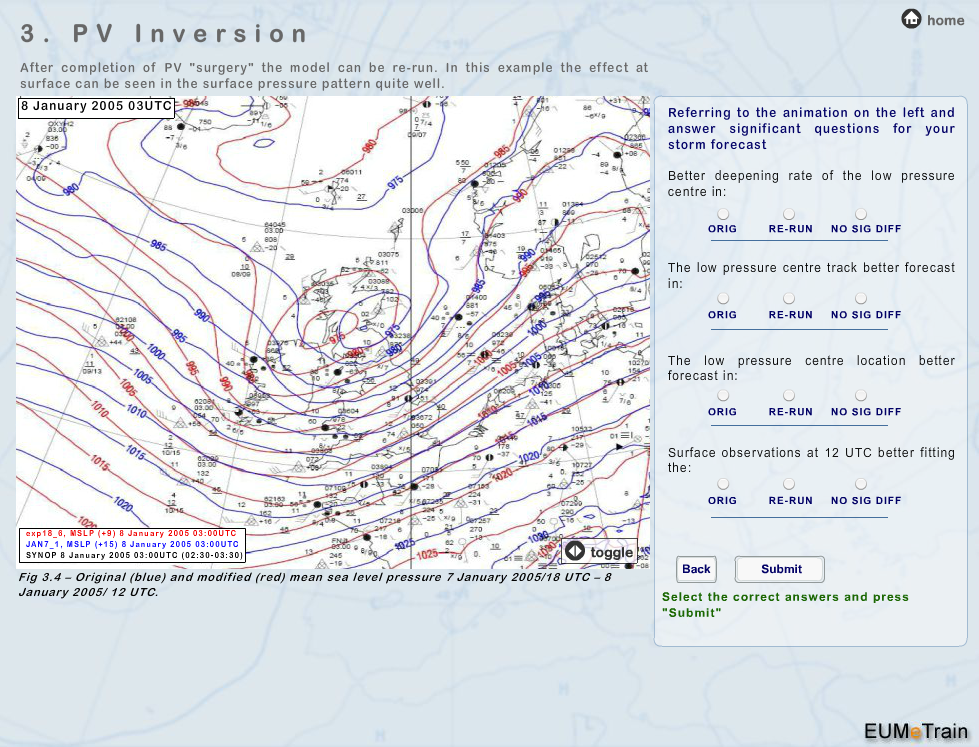Choose NO SIG DIFF for centre location
979x747 pixels.
coord(861,396)
